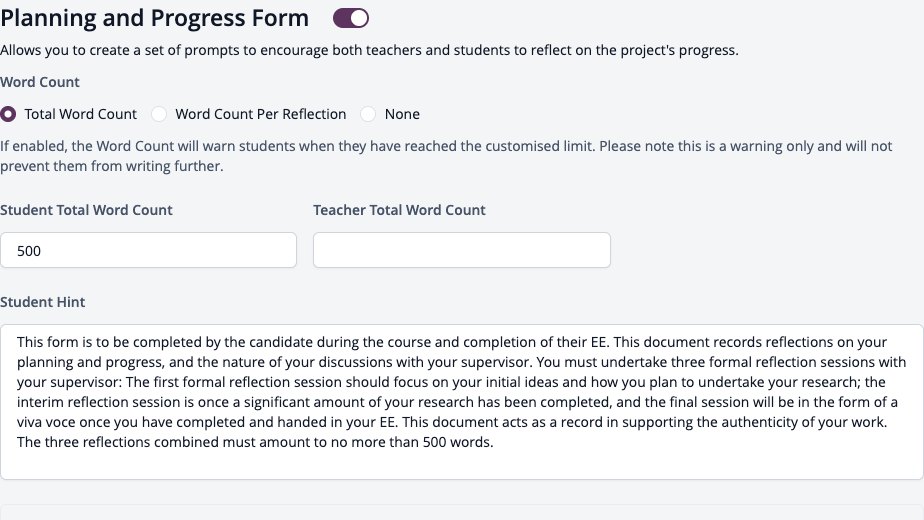Viewport: 924px width, 520px height.
Task: Focus the Student Total Word Count field showing 500
Action: pos(148,250)
